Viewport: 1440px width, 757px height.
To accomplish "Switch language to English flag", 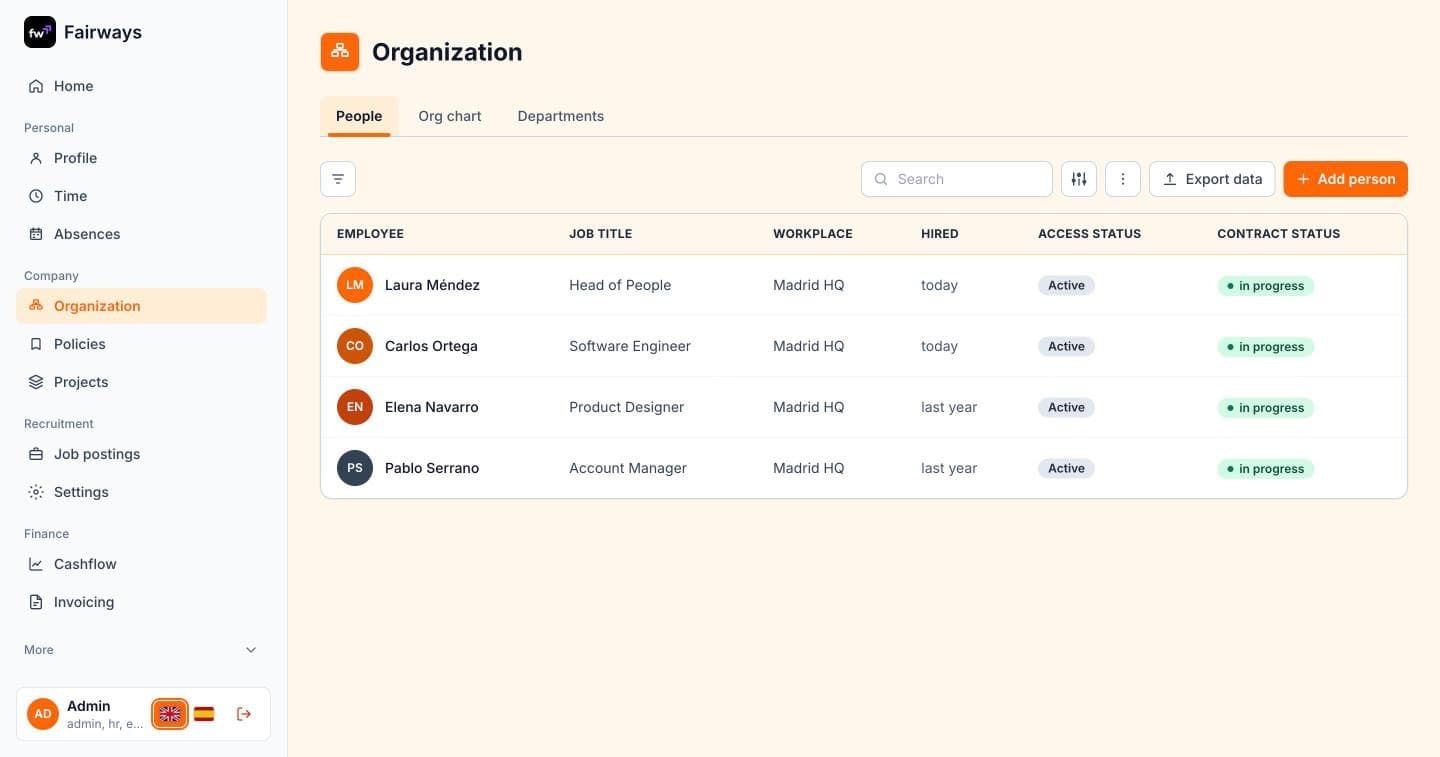I will (x=170, y=714).
